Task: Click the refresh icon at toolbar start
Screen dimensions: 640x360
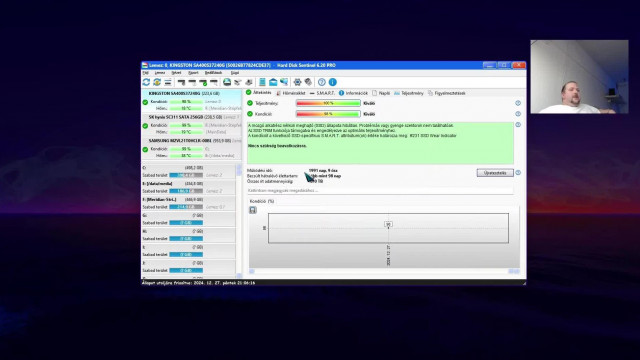Action: point(146,82)
